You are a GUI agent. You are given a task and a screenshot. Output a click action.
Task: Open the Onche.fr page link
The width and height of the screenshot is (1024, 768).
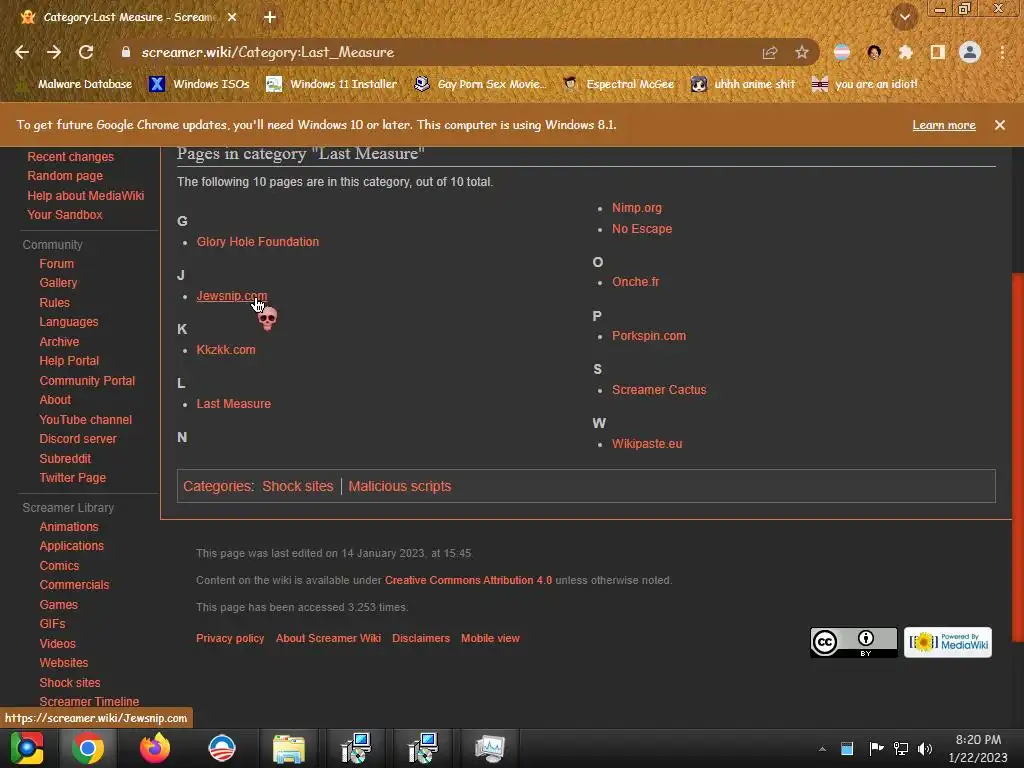tap(635, 282)
